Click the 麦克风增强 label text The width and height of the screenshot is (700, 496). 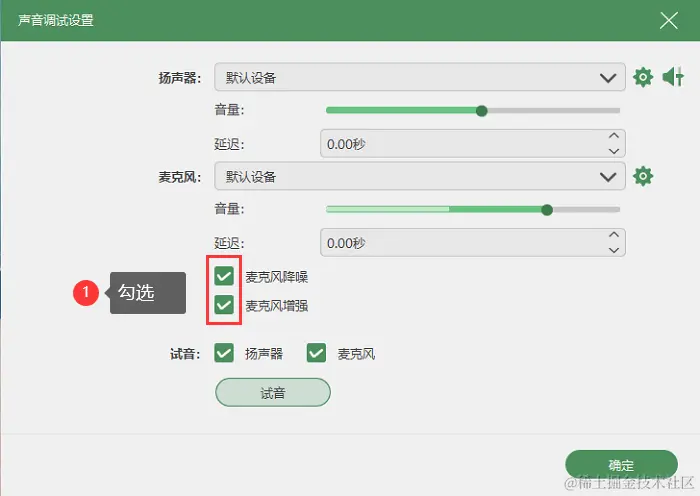click(x=276, y=306)
